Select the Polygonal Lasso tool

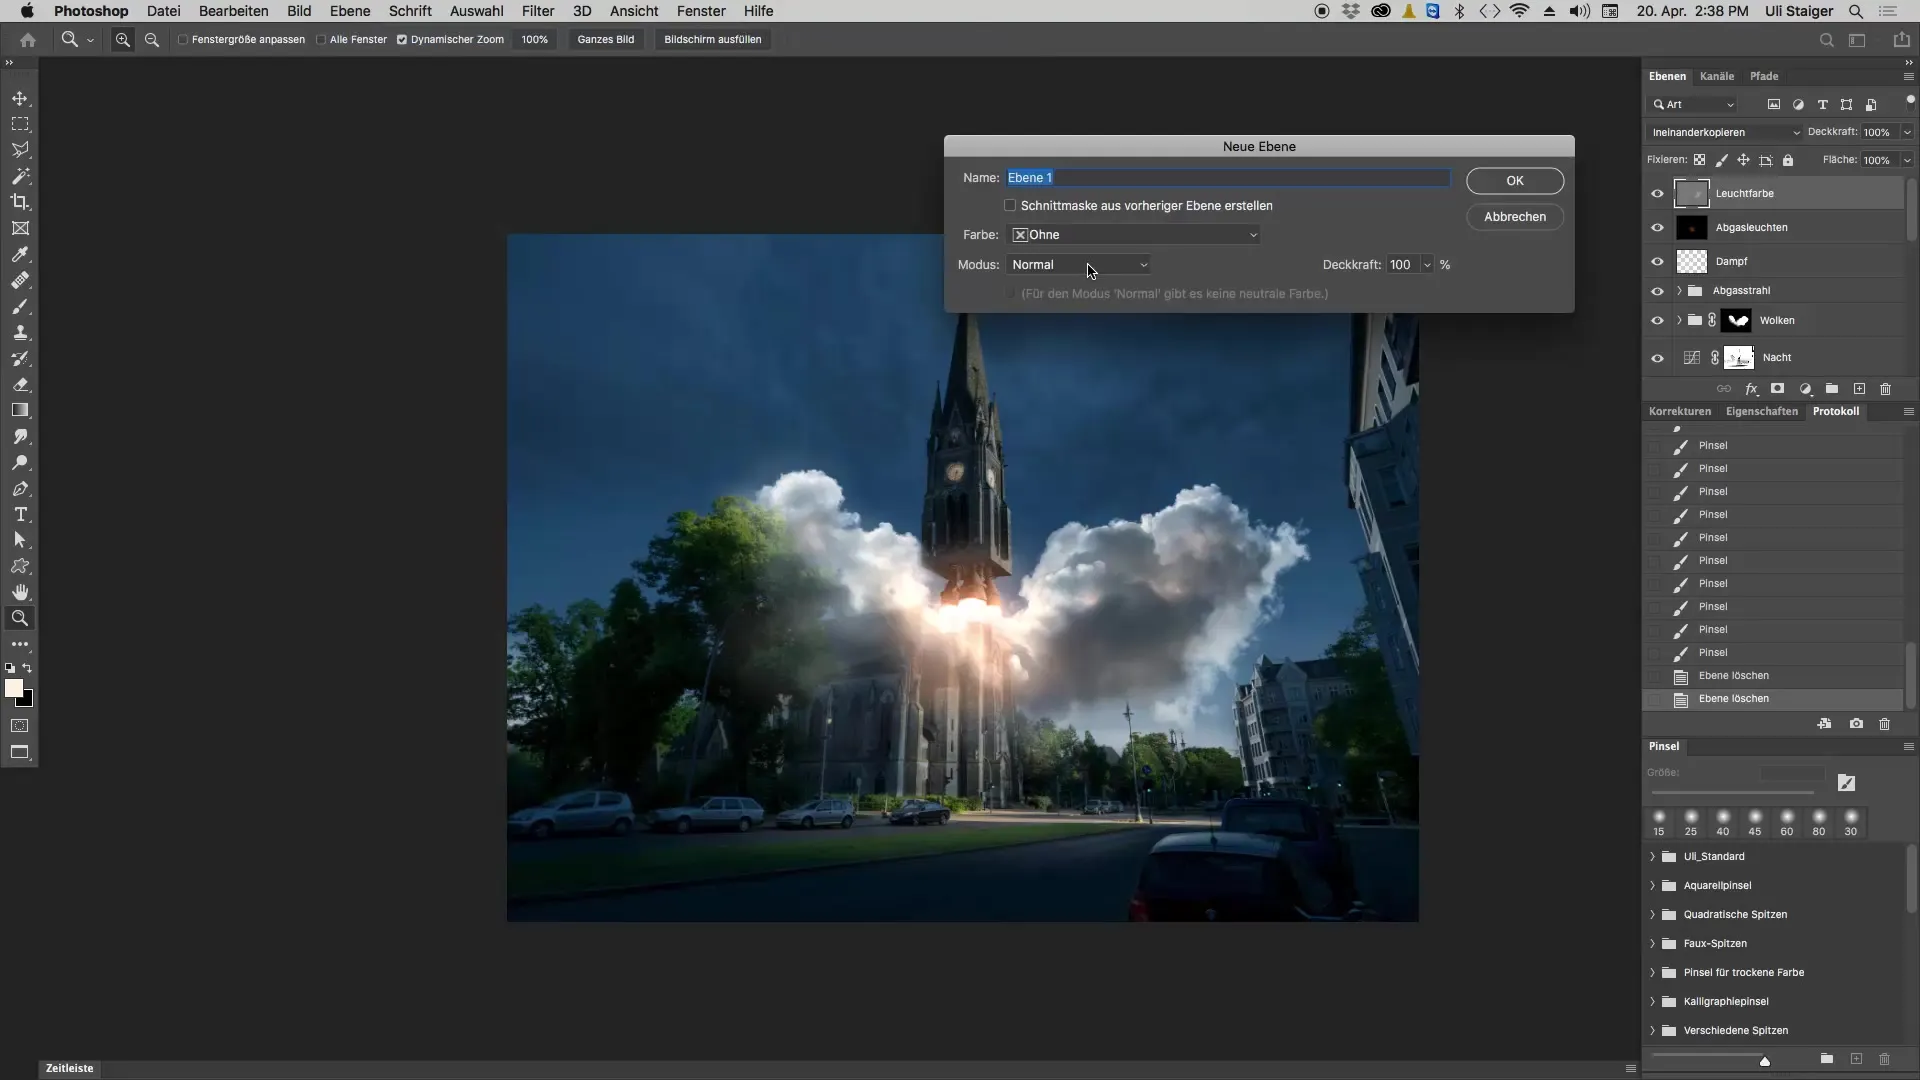pos(20,150)
